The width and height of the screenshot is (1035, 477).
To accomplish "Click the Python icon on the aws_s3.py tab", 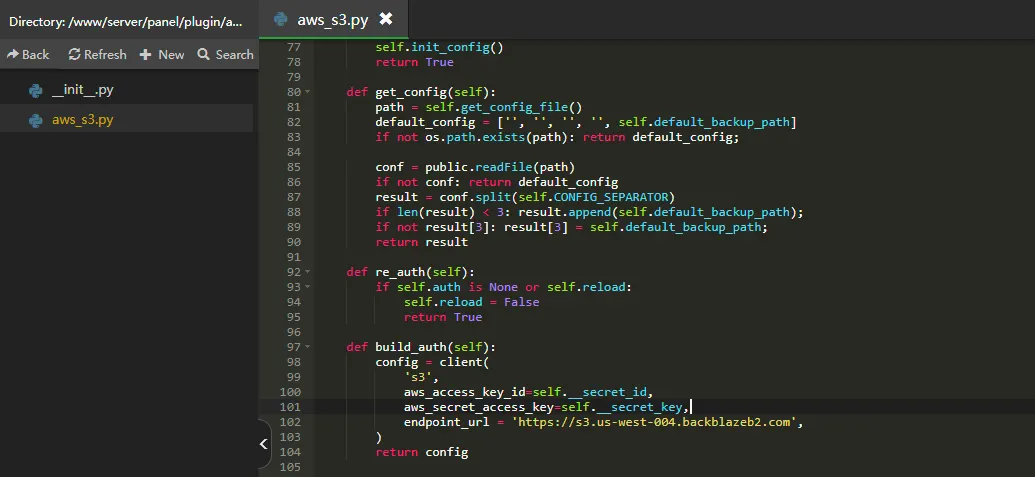I will (281, 19).
